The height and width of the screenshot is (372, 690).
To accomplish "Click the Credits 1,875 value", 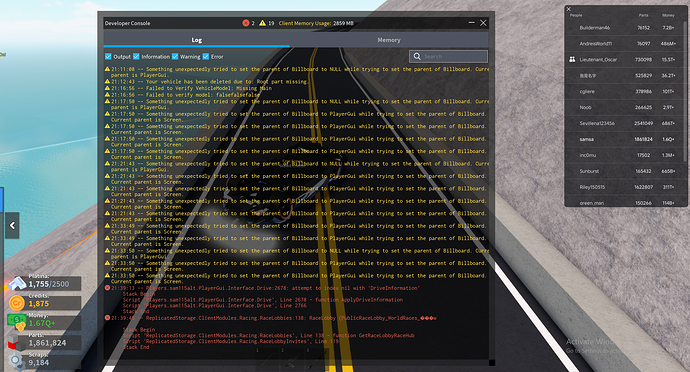I will click(39, 304).
